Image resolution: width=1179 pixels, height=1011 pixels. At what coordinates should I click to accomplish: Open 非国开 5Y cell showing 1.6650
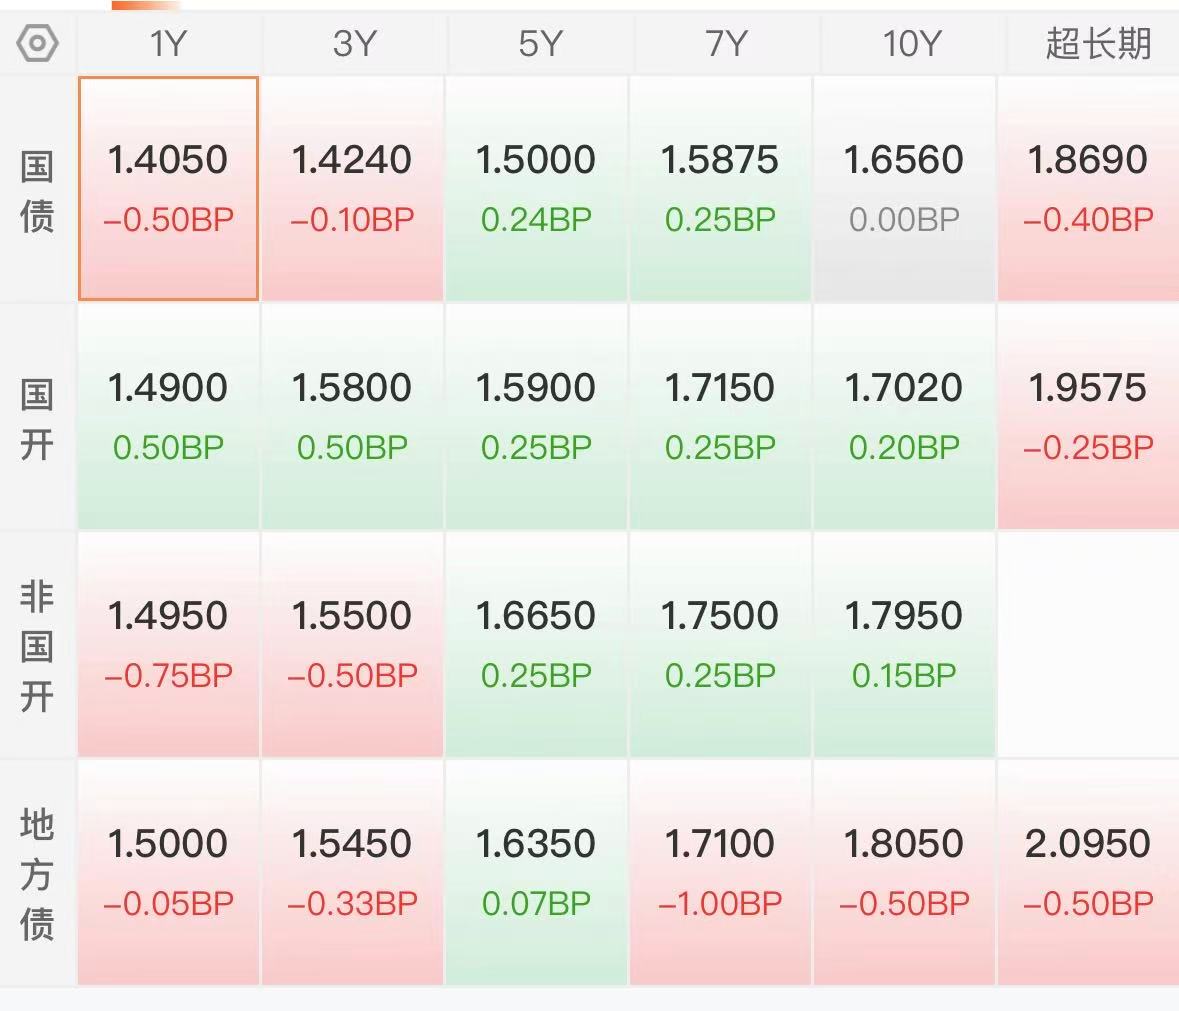pyautogui.click(x=536, y=644)
